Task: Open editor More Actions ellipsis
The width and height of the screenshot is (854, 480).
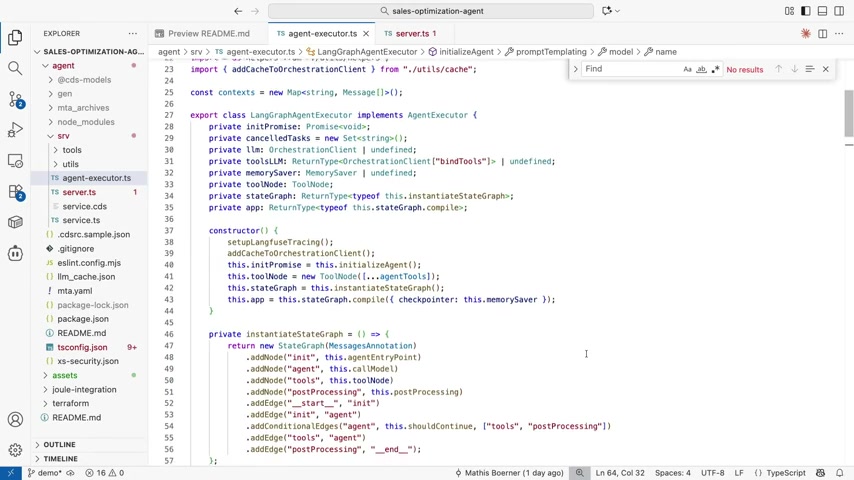Action: (839, 33)
